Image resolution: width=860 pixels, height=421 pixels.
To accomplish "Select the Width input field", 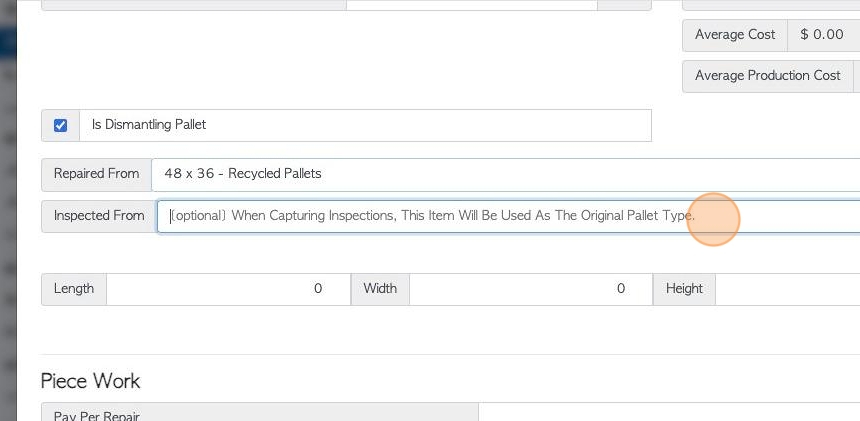I will click(x=531, y=289).
